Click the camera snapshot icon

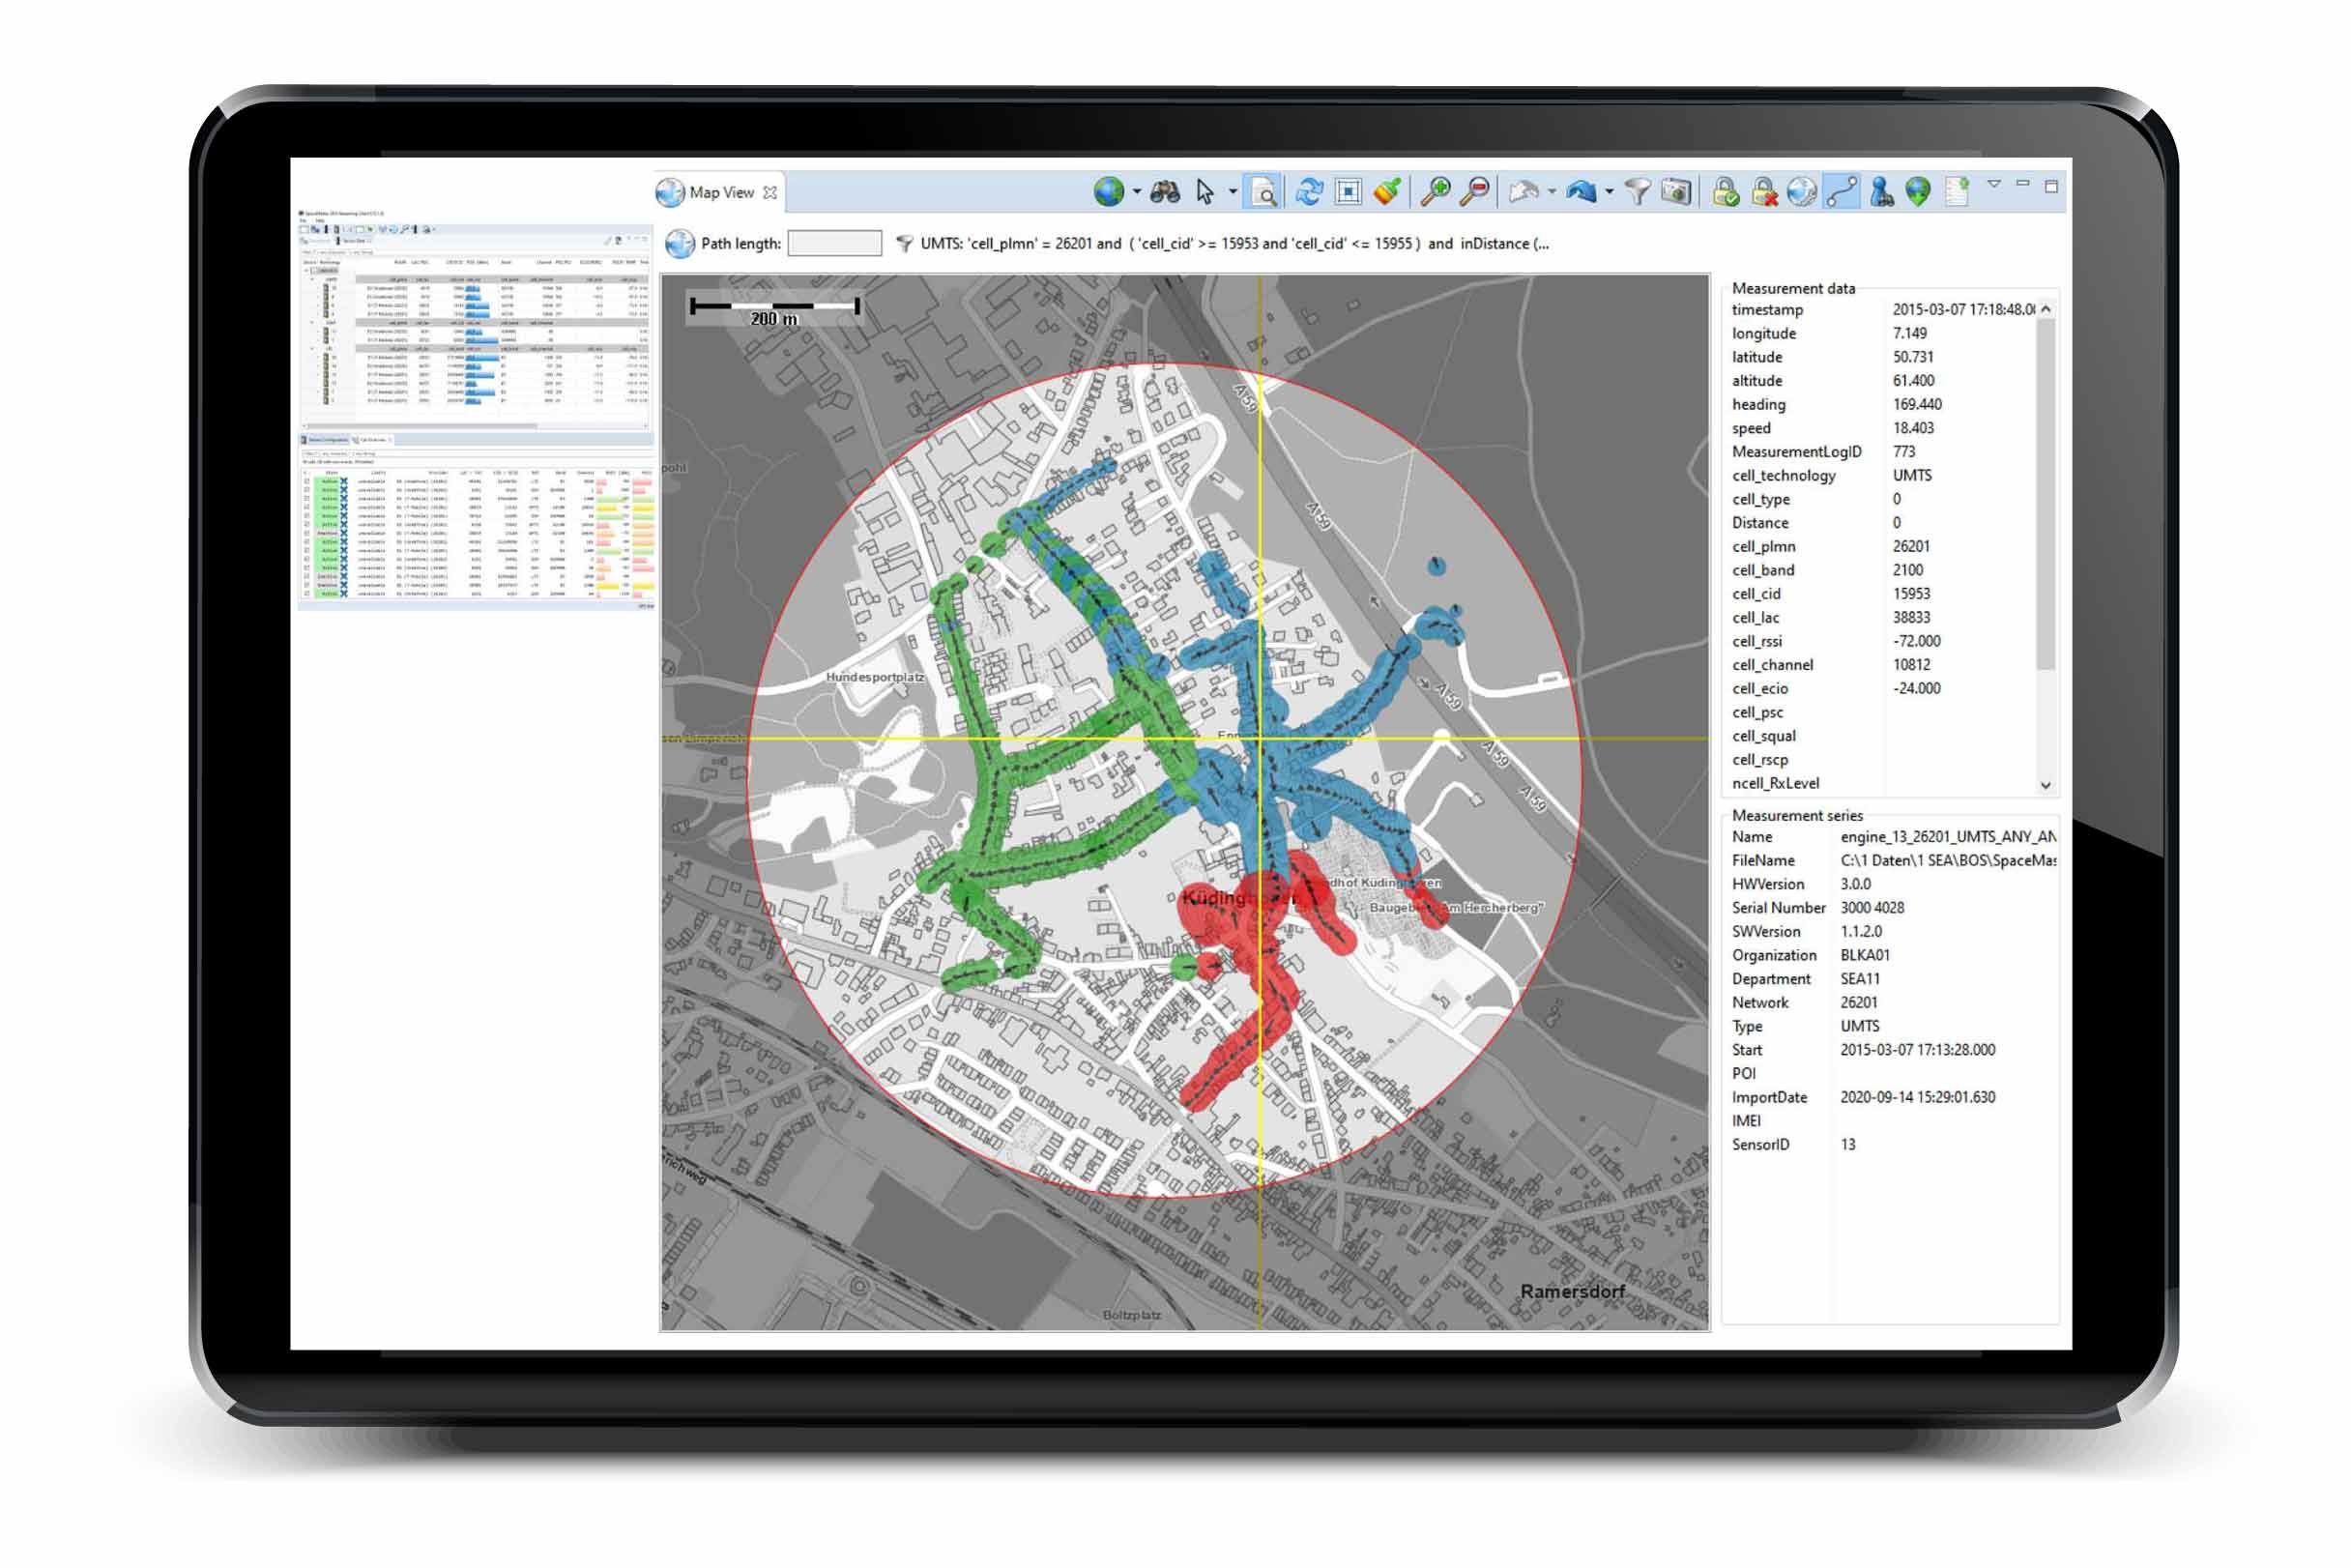[x=1676, y=191]
